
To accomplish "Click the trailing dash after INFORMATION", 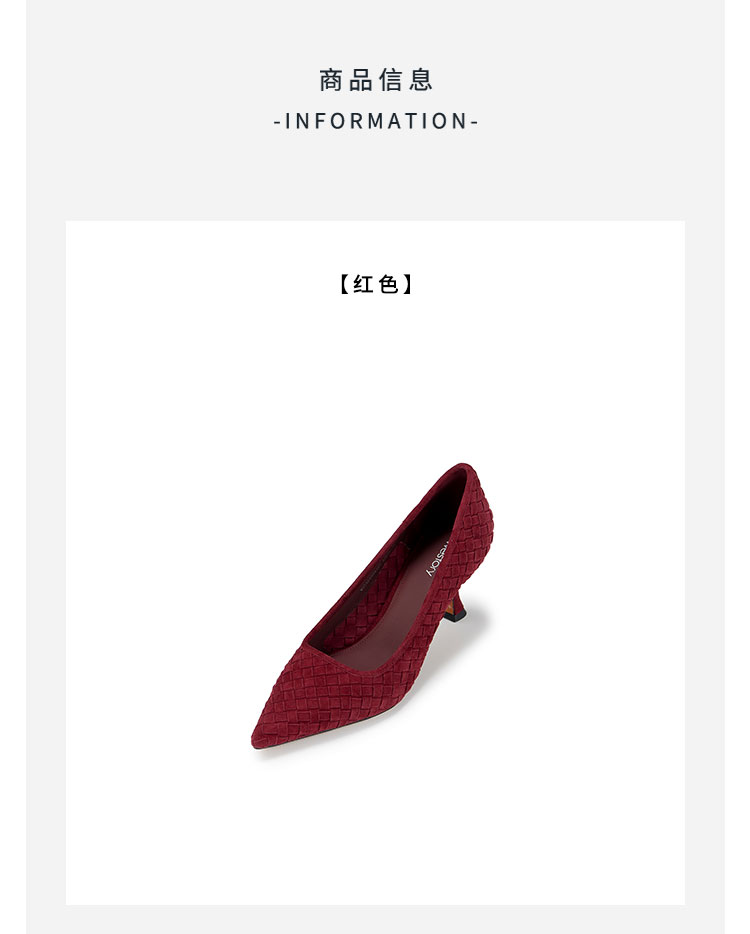I will click(x=474, y=122).
